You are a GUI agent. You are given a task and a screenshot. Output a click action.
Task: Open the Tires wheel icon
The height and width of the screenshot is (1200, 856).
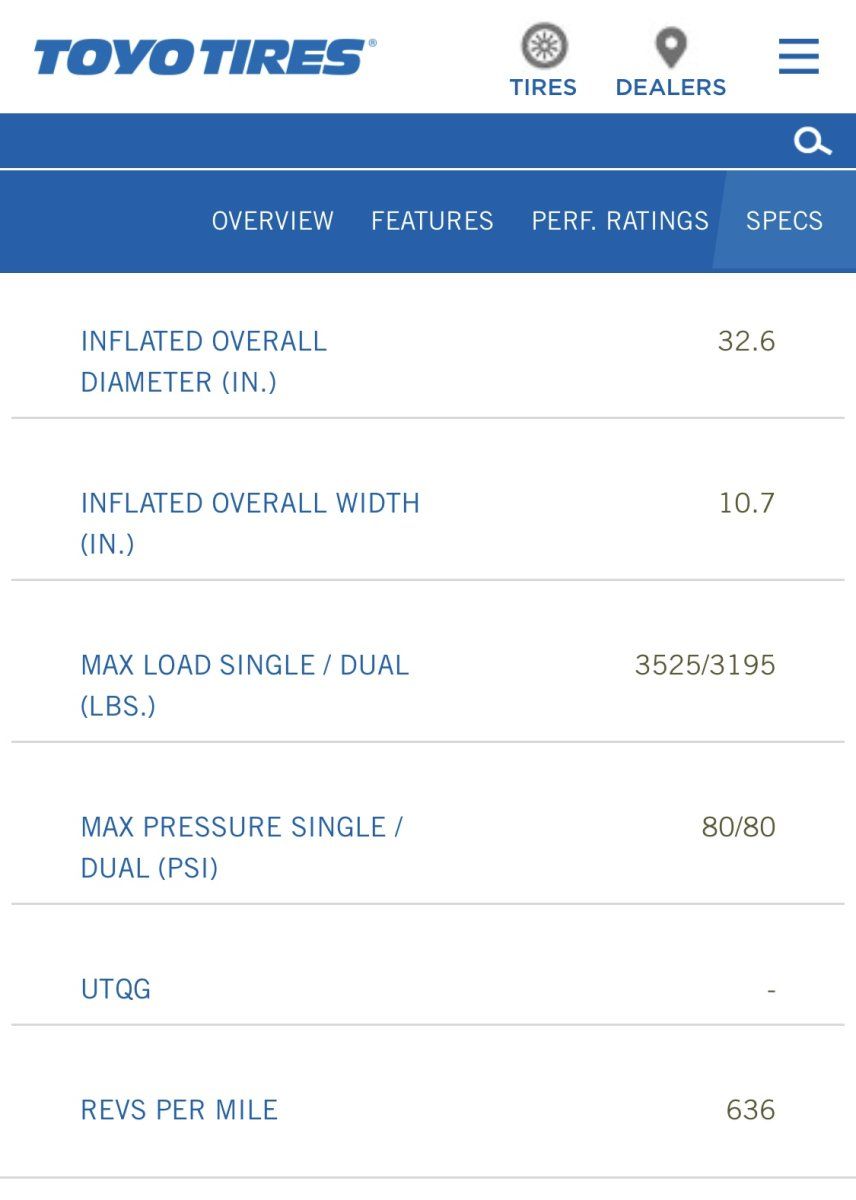pyautogui.click(x=544, y=47)
